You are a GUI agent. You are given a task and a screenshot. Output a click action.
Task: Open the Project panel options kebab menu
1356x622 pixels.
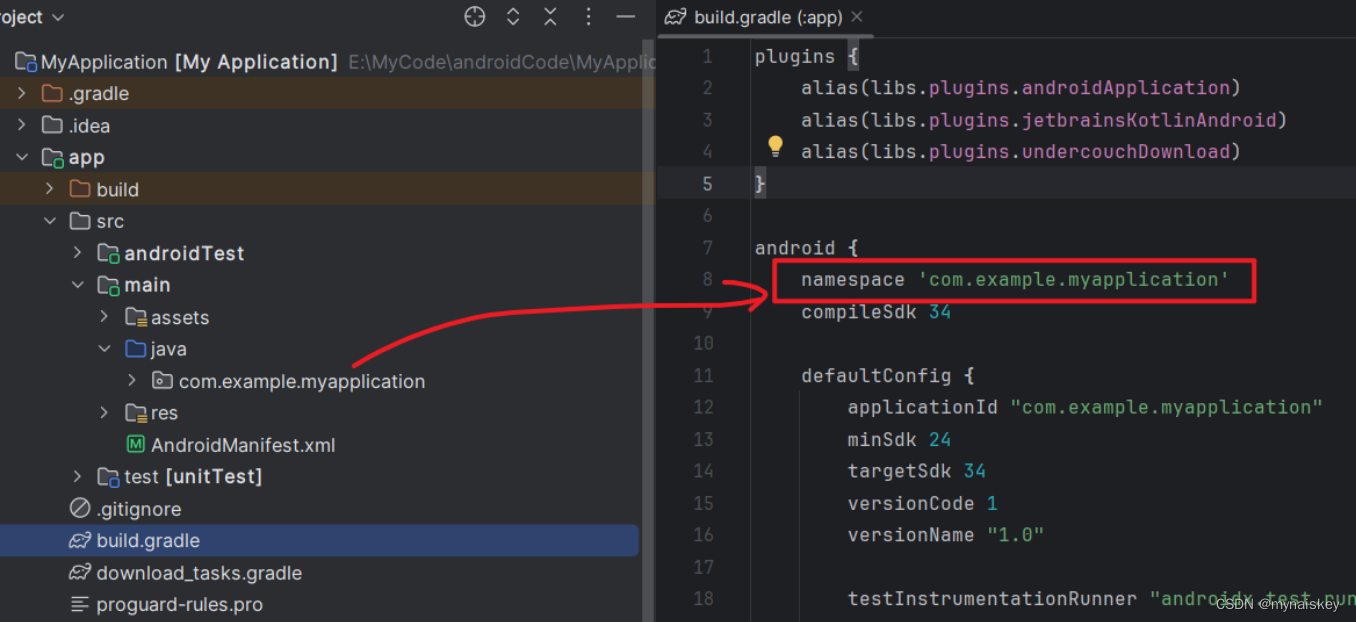(x=588, y=17)
